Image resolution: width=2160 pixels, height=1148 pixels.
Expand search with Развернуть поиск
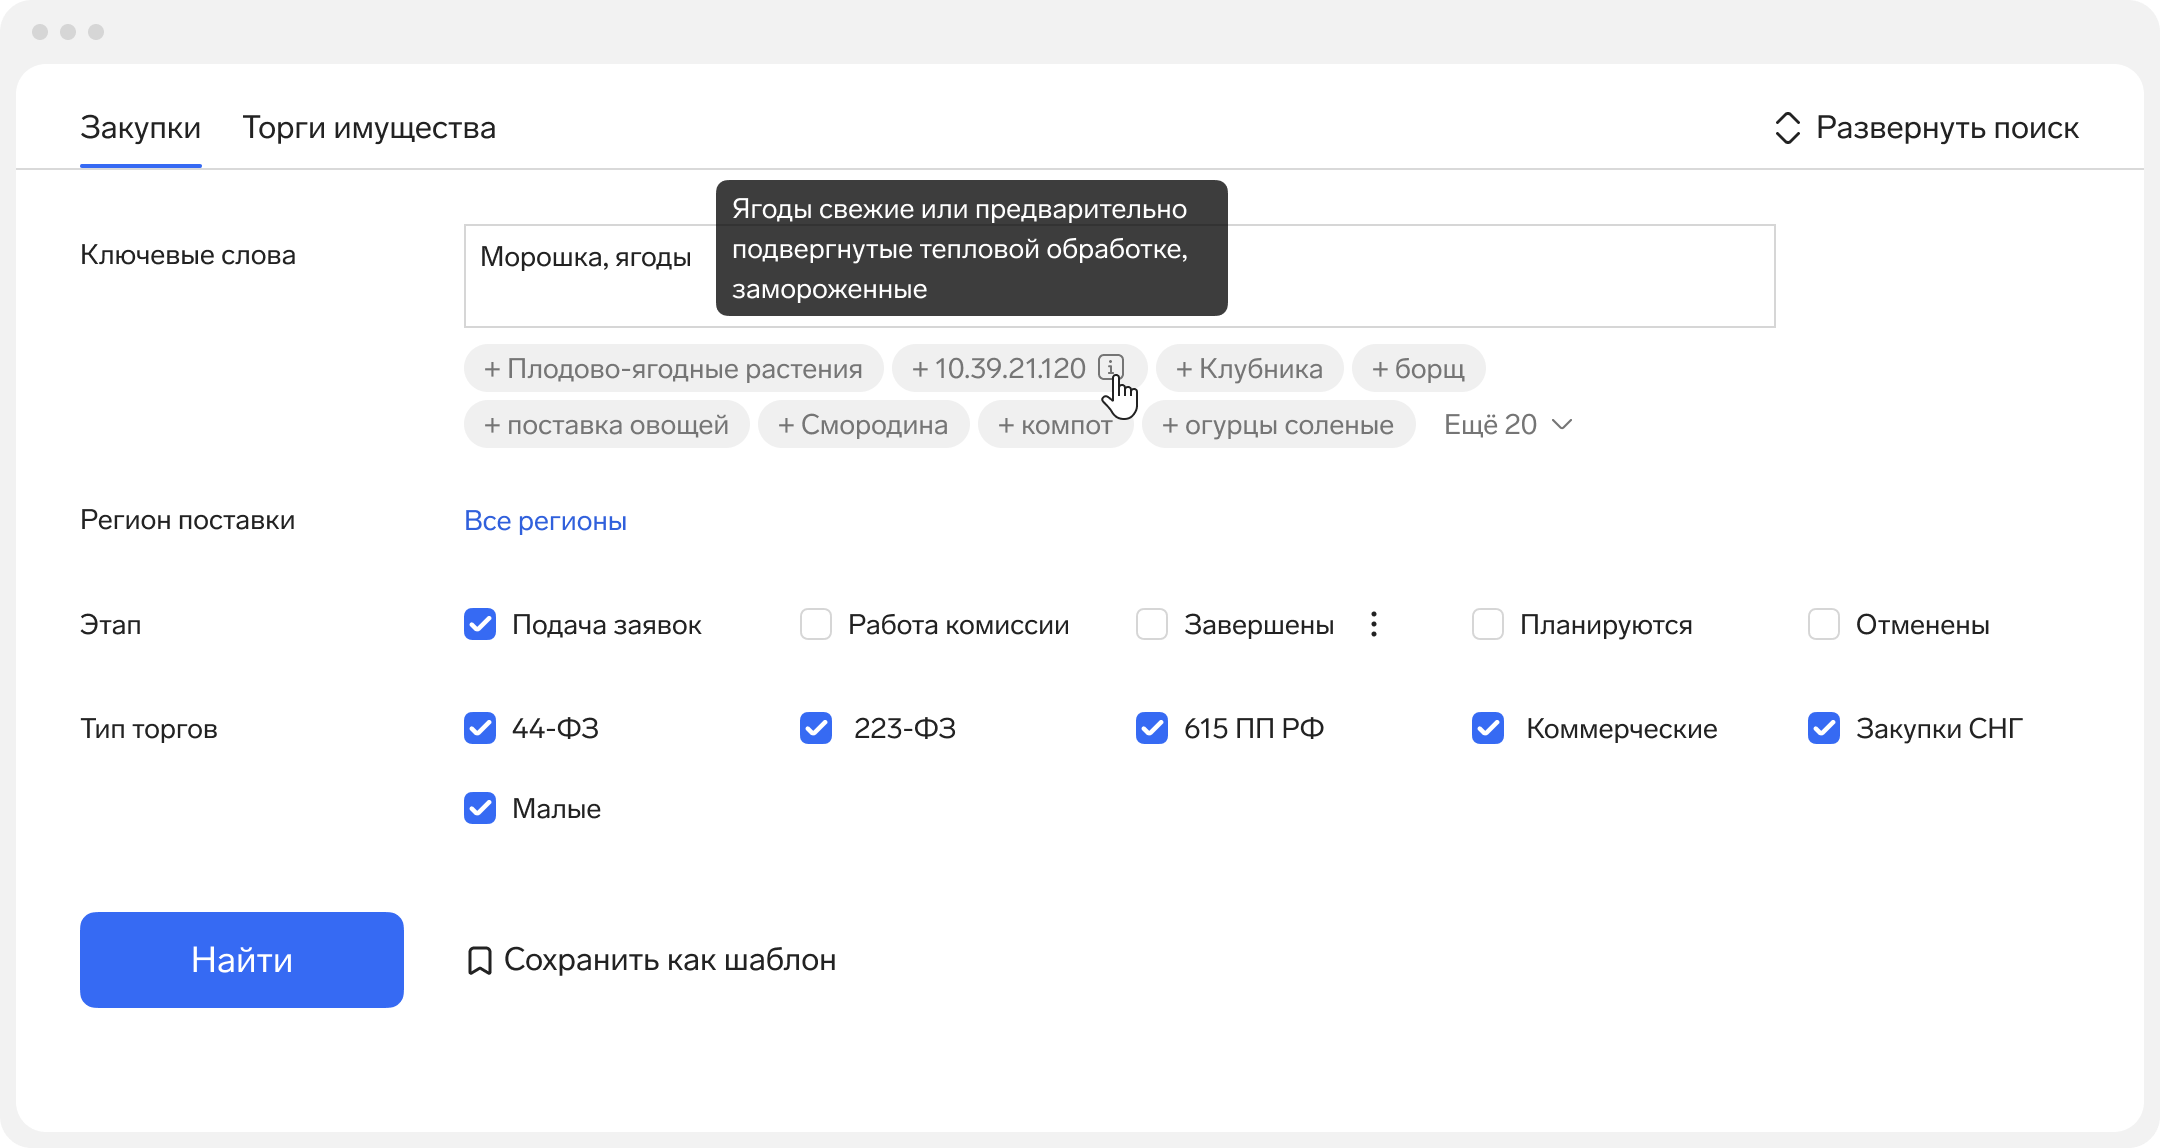pyautogui.click(x=1946, y=128)
